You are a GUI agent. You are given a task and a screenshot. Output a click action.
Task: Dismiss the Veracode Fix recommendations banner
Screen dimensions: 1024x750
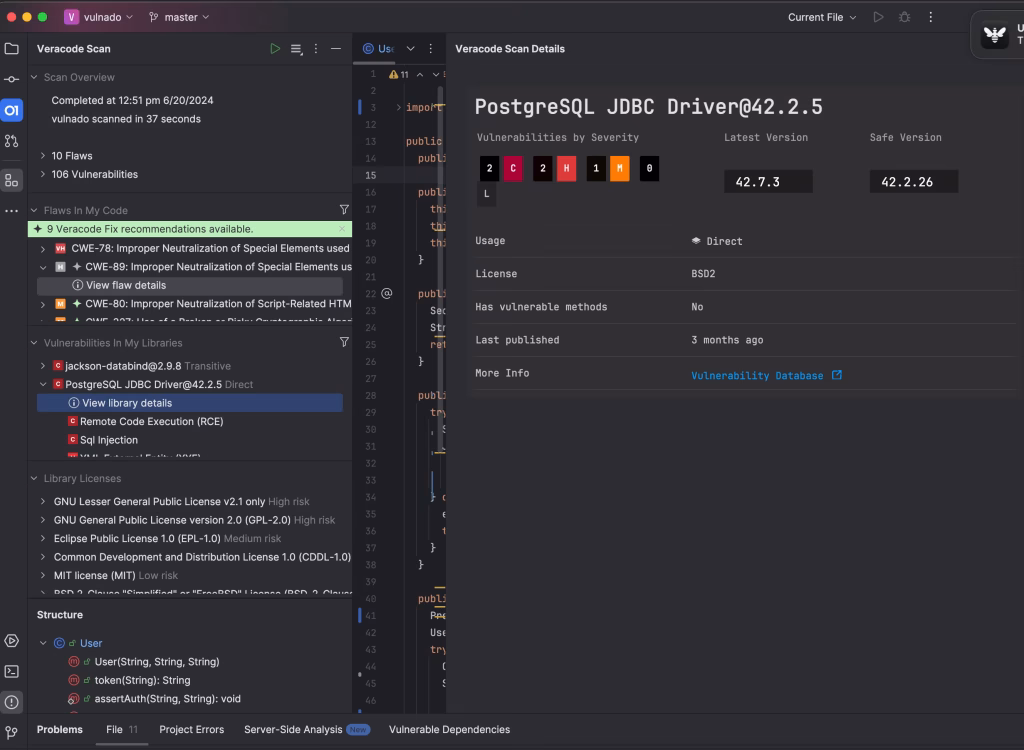tap(342, 229)
